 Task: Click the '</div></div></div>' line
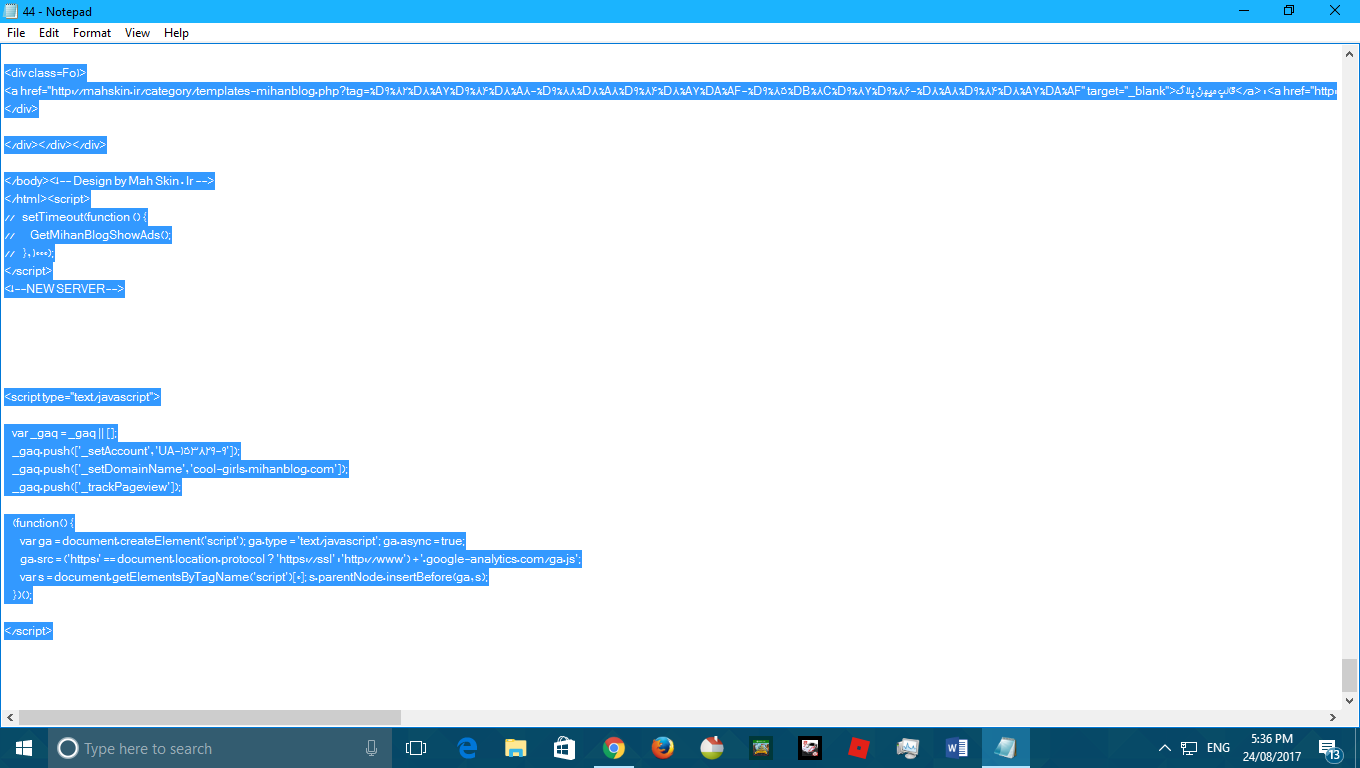pyautogui.click(x=54, y=145)
